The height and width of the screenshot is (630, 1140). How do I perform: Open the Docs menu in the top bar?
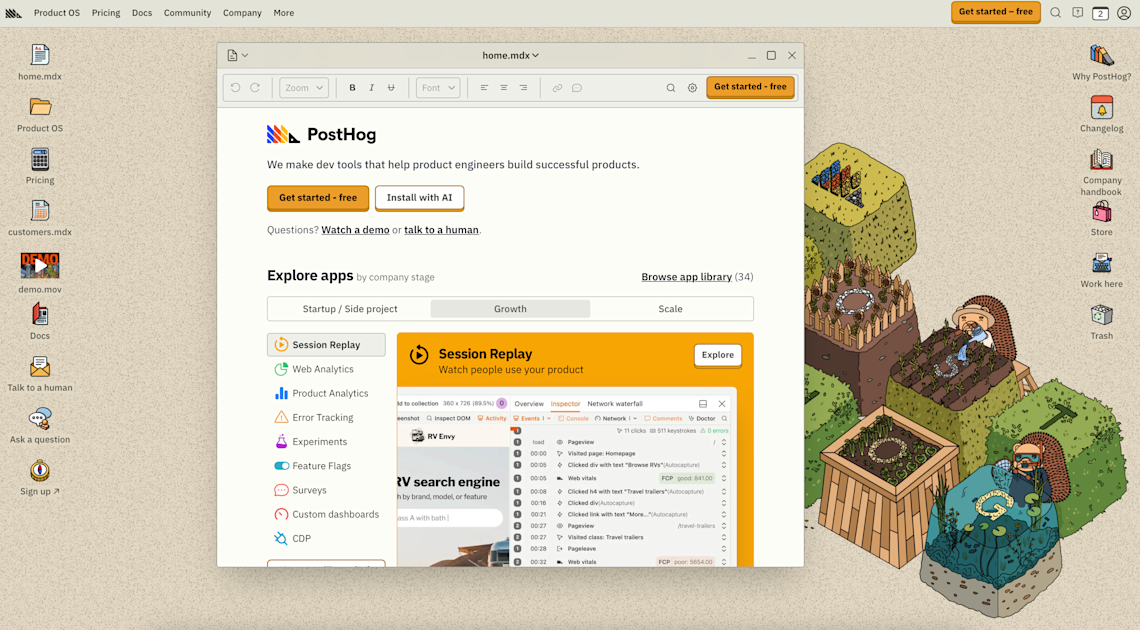click(142, 13)
